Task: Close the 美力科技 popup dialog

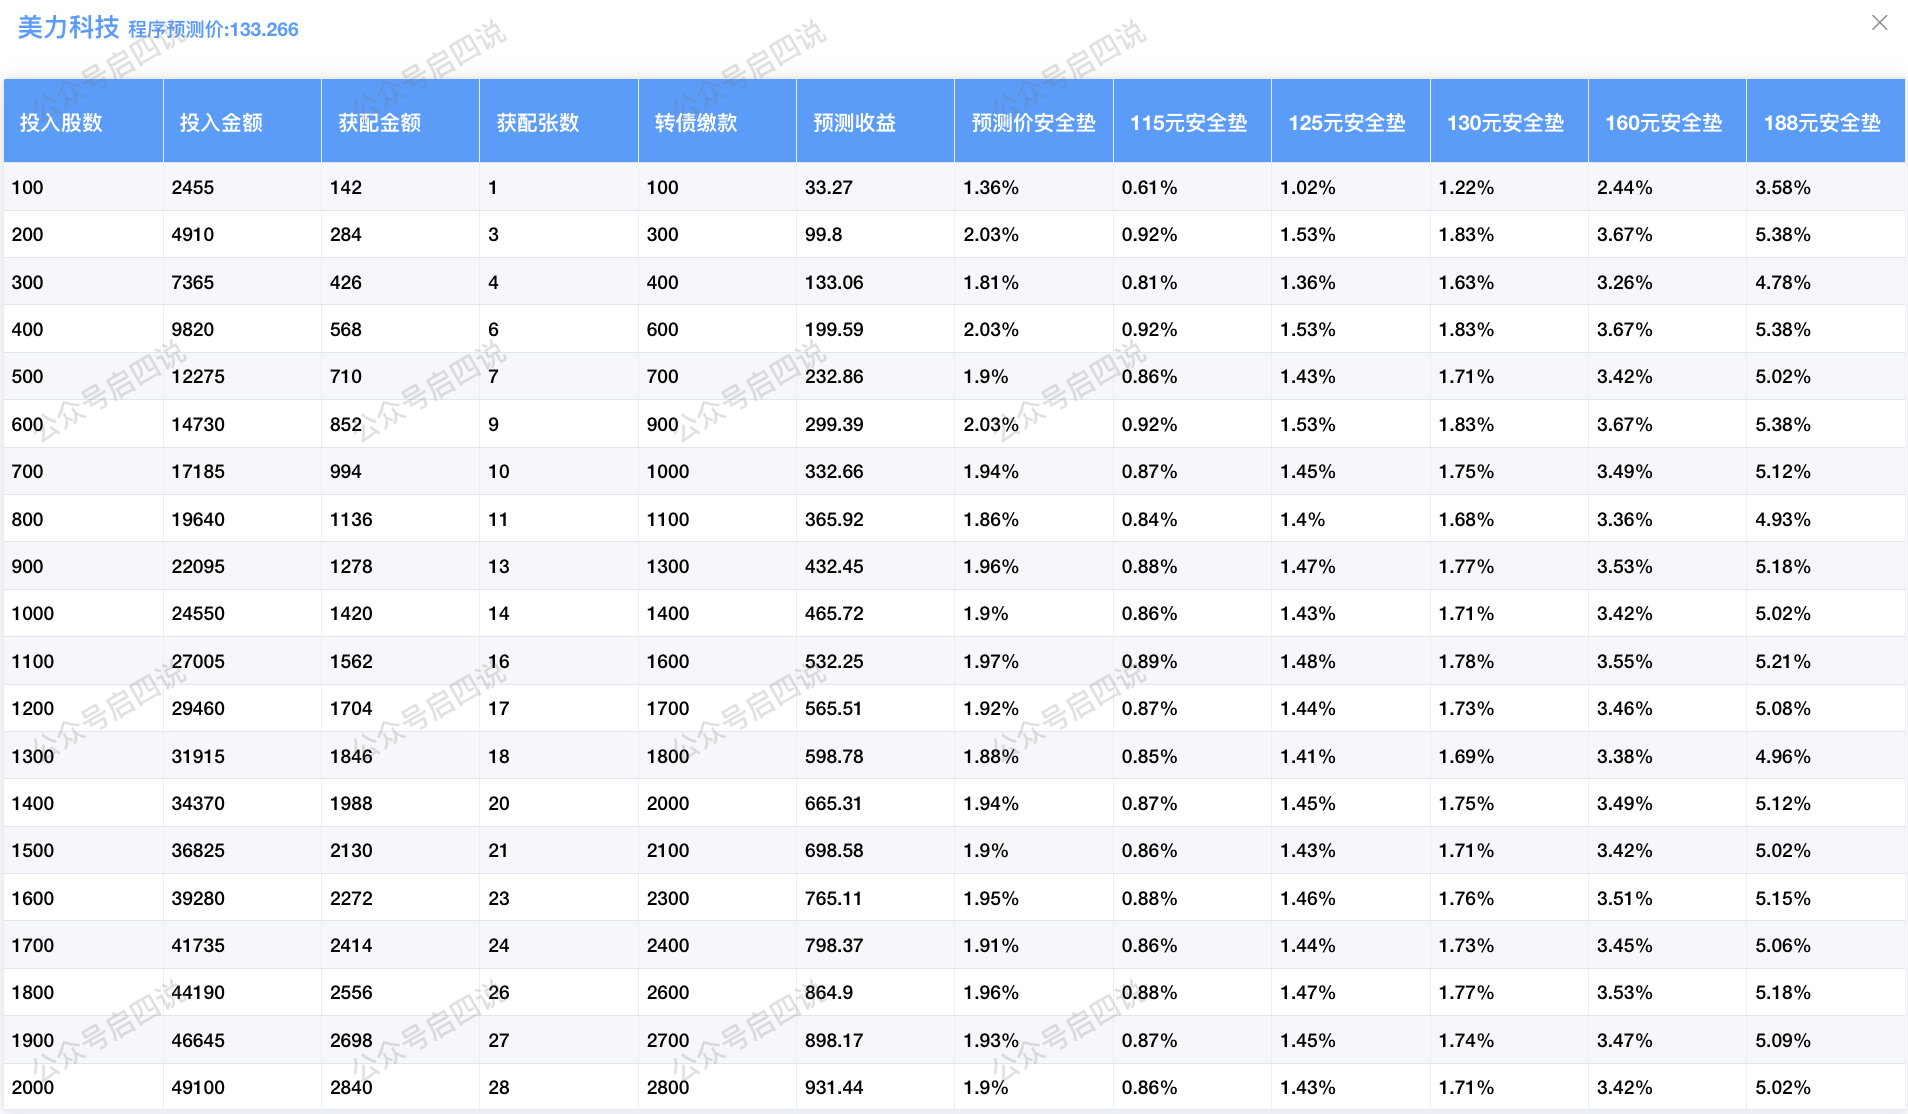Action: tap(1879, 23)
